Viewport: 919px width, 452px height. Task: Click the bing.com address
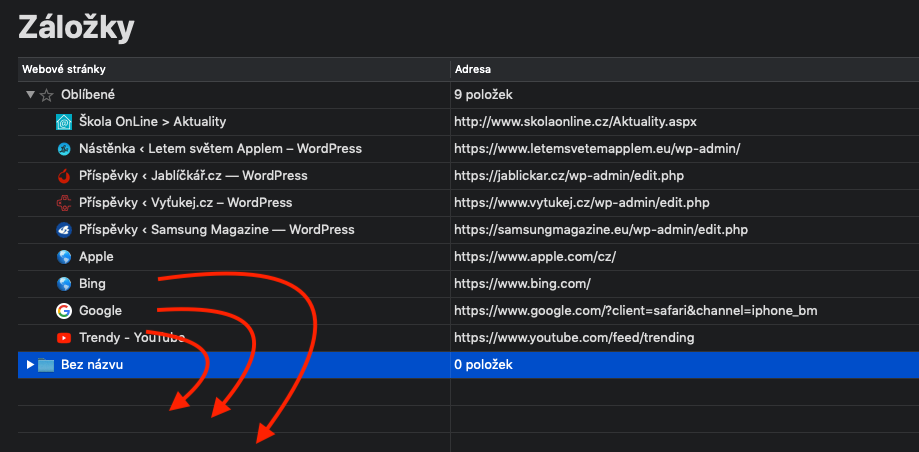tap(522, 284)
